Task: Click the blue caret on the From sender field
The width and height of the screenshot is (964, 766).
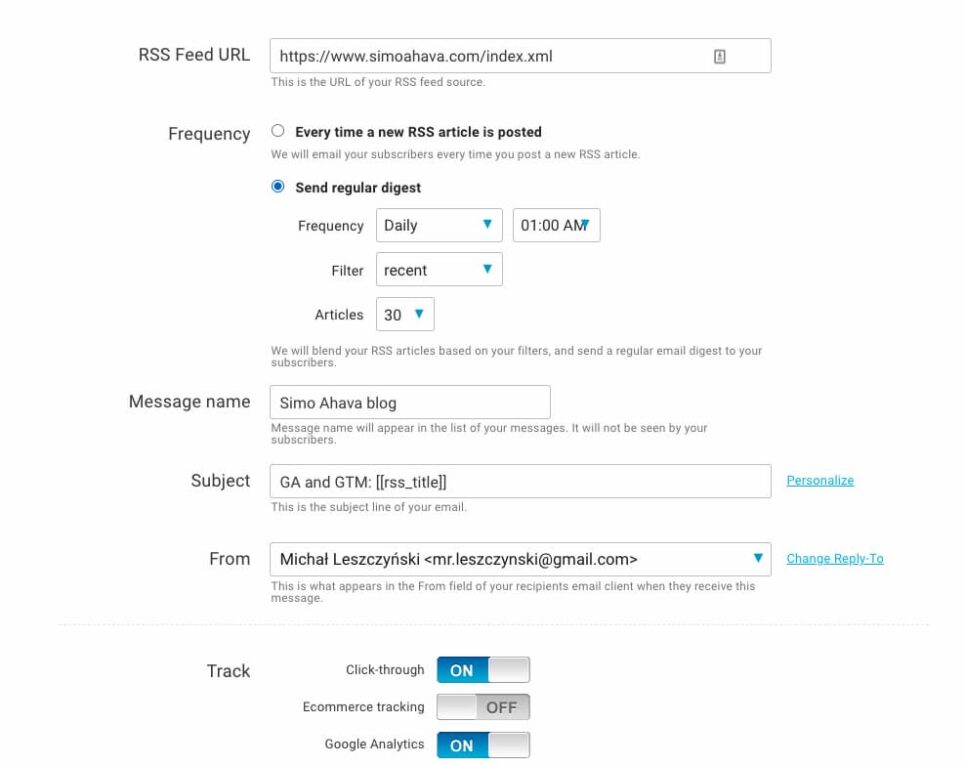Action: coord(755,559)
